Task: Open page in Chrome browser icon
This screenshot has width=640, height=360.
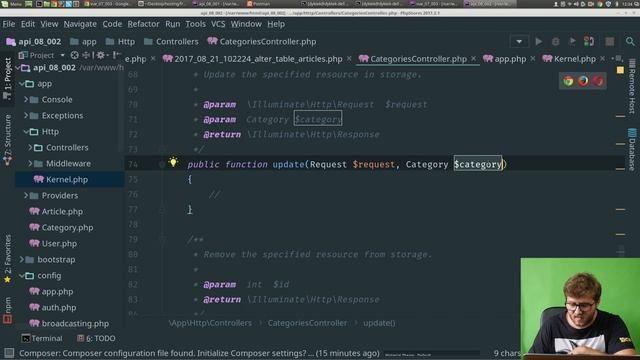Action: point(568,81)
